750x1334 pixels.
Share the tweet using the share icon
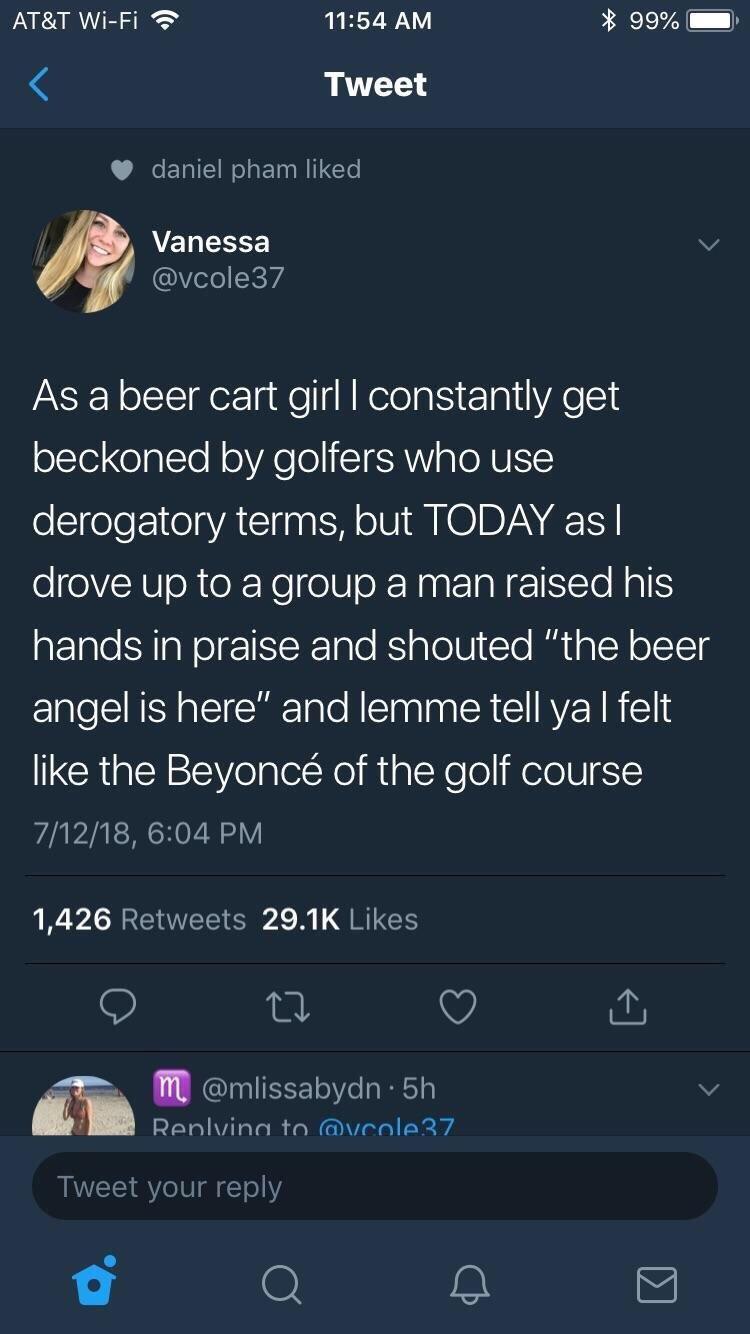pyautogui.click(x=628, y=1007)
